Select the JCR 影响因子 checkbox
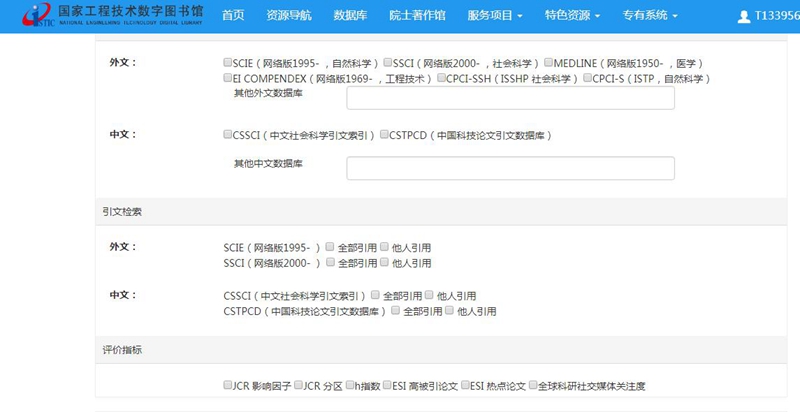 click(x=228, y=385)
